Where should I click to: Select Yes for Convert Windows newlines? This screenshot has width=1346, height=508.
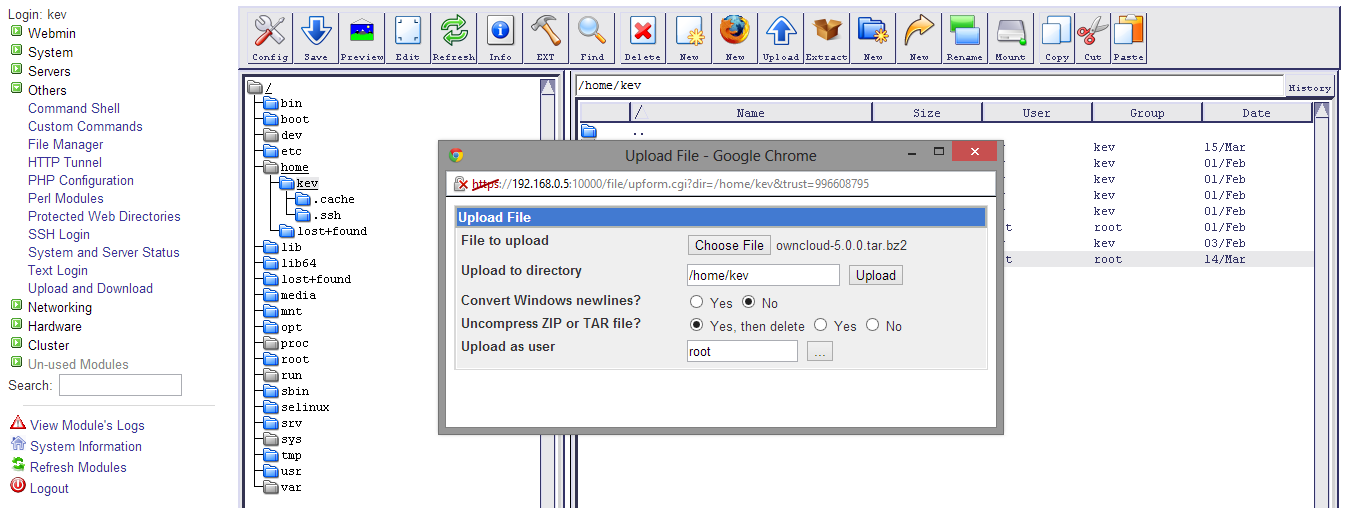tap(696, 302)
